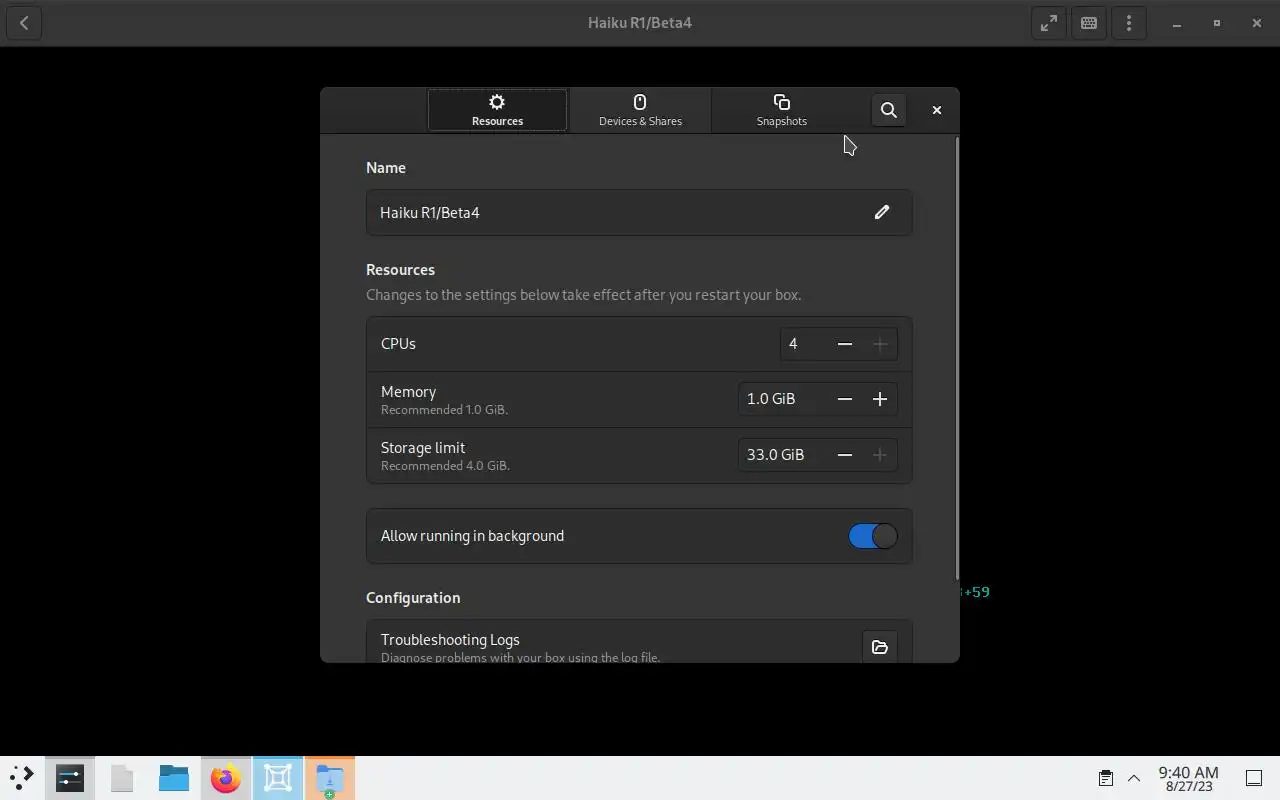This screenshot has width=1280, height=800.
Task: Decrease the CPUs count
Action: pyautogui.click(x=845, y=344)
